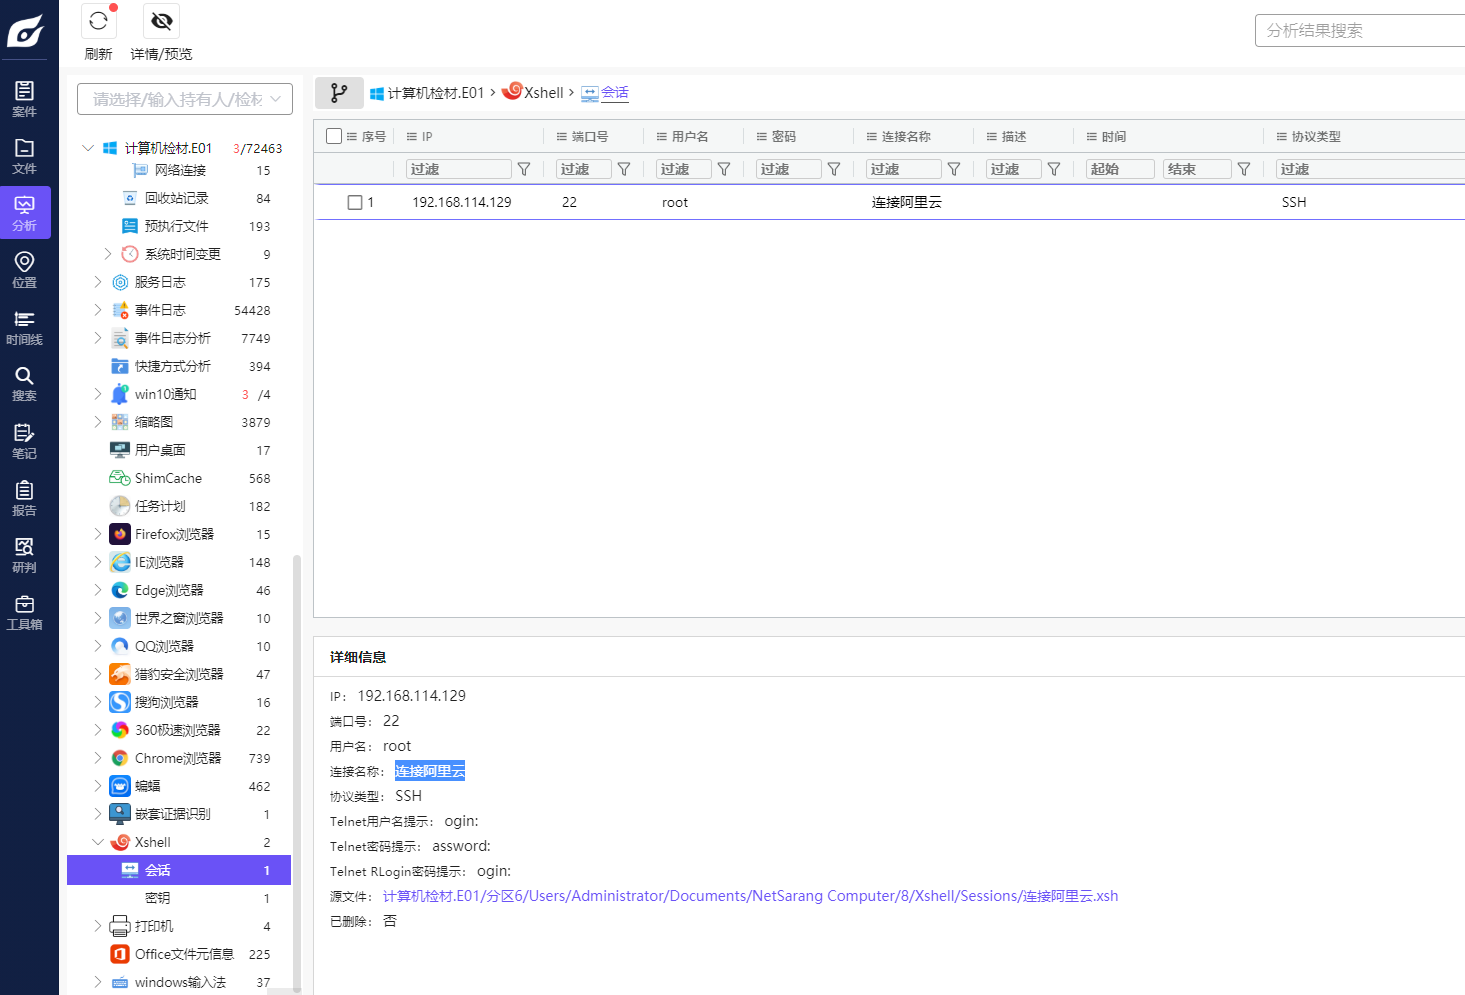
Task: Open the 研判 sidebar section
Action: [25, 555]
